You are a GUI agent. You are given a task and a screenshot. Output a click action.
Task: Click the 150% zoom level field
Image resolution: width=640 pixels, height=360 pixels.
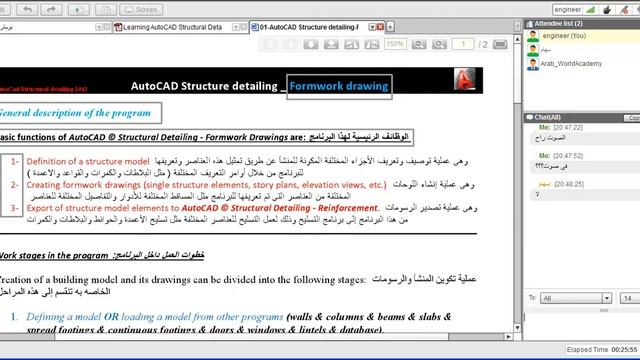click(x=395, y=44)
